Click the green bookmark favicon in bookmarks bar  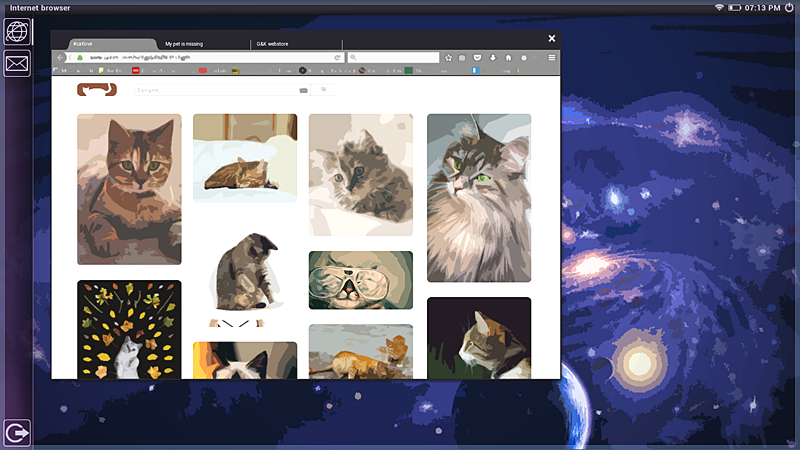(x=409, y=70)
